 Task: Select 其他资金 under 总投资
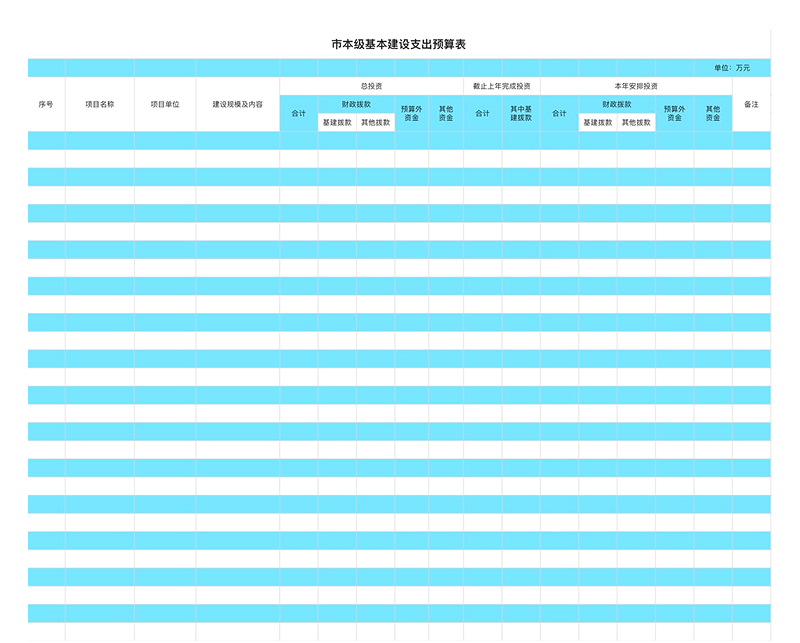click(446, 113)
